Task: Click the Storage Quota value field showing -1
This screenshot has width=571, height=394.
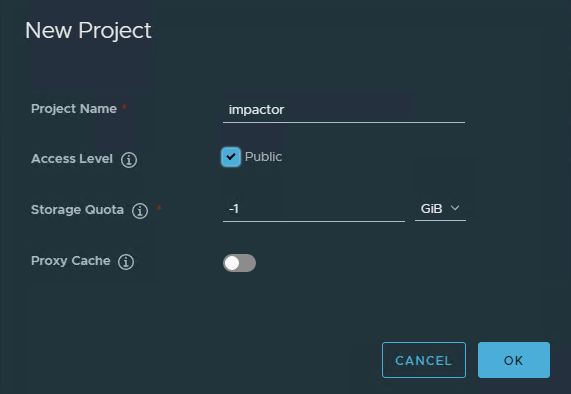Action: (314, 209)
